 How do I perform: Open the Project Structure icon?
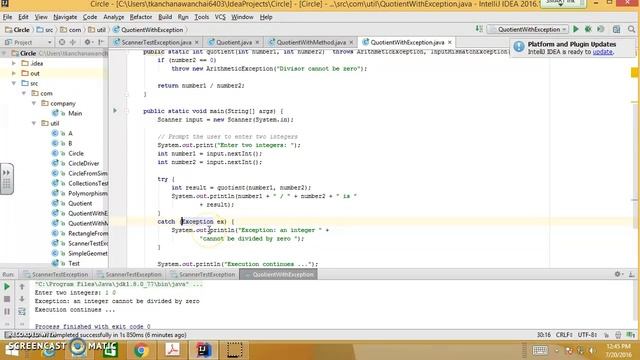pos(617,29)
